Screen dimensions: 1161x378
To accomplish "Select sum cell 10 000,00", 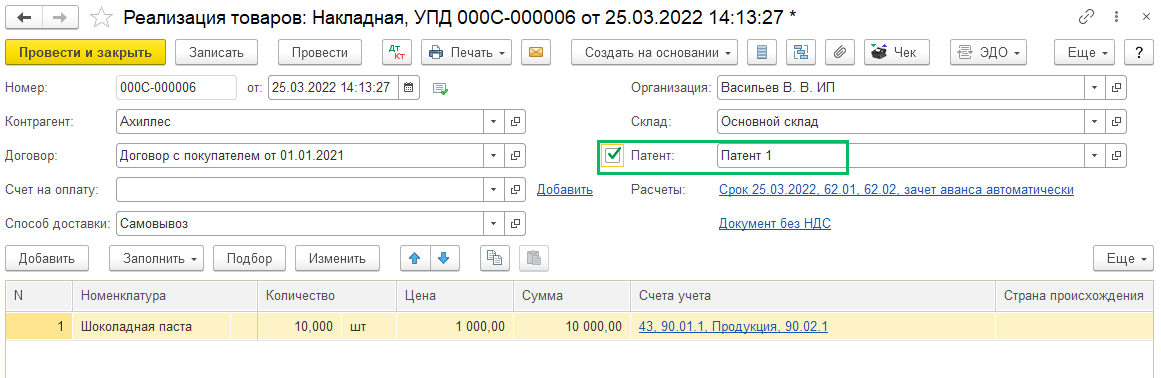I will tap(571, 326).
